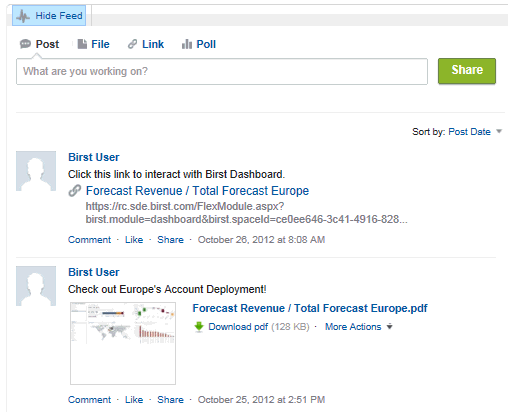Like the October 26 post

[x=134, y=240]
